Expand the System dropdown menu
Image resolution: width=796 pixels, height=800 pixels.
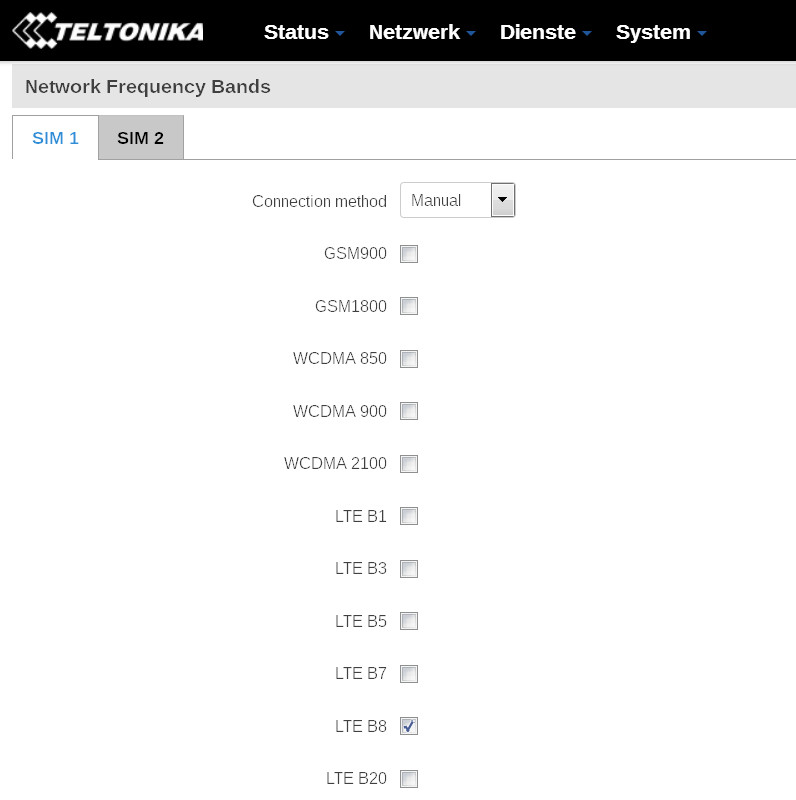click(x=660, y=32)
